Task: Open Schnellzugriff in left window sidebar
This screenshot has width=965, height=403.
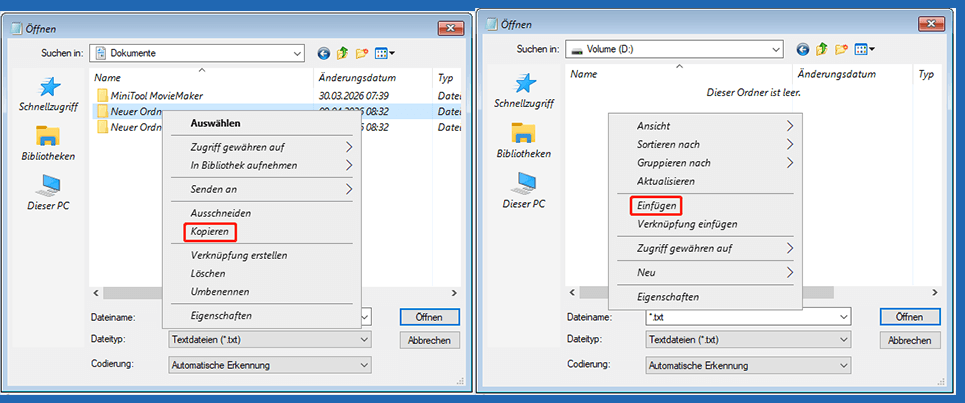Action: (x=49, y=95)
